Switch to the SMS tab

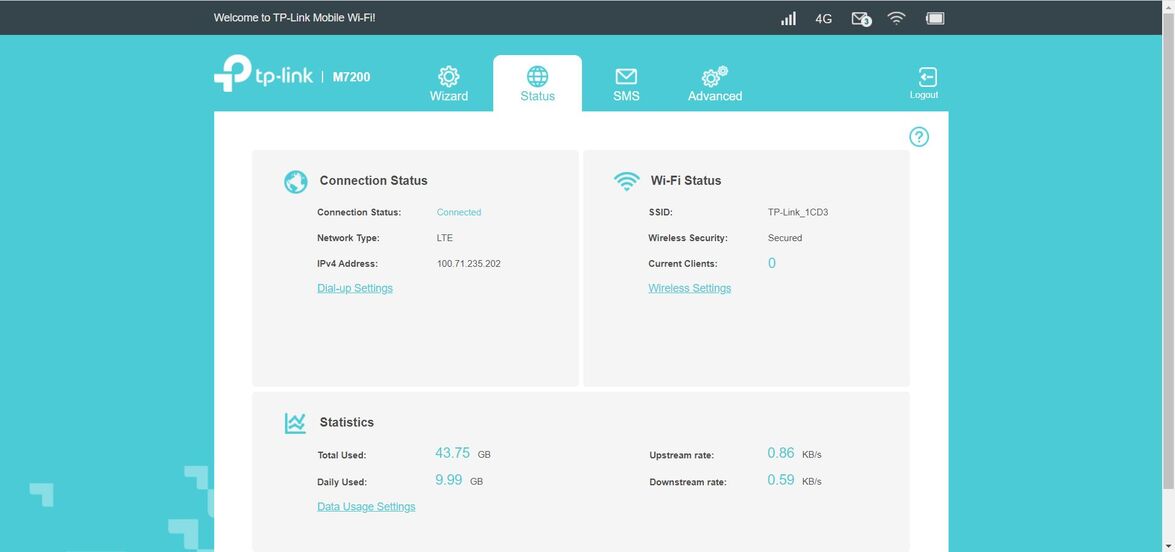pos(626,84)
